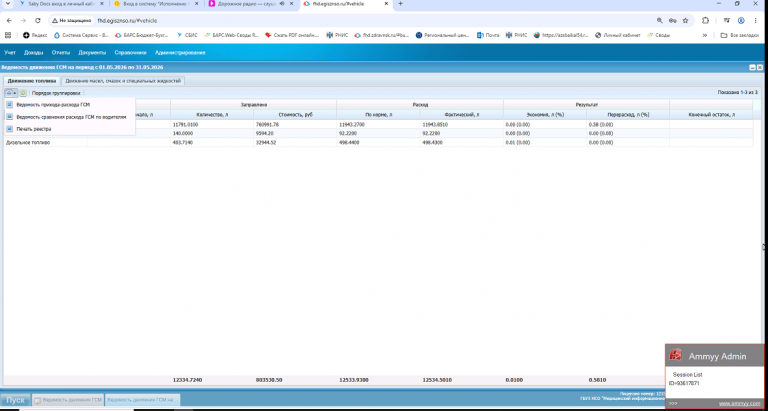This screenshot has width=768, height=411.
Task: Choose Печать реестра from the dropdown menu
Action: click(34, 129)
